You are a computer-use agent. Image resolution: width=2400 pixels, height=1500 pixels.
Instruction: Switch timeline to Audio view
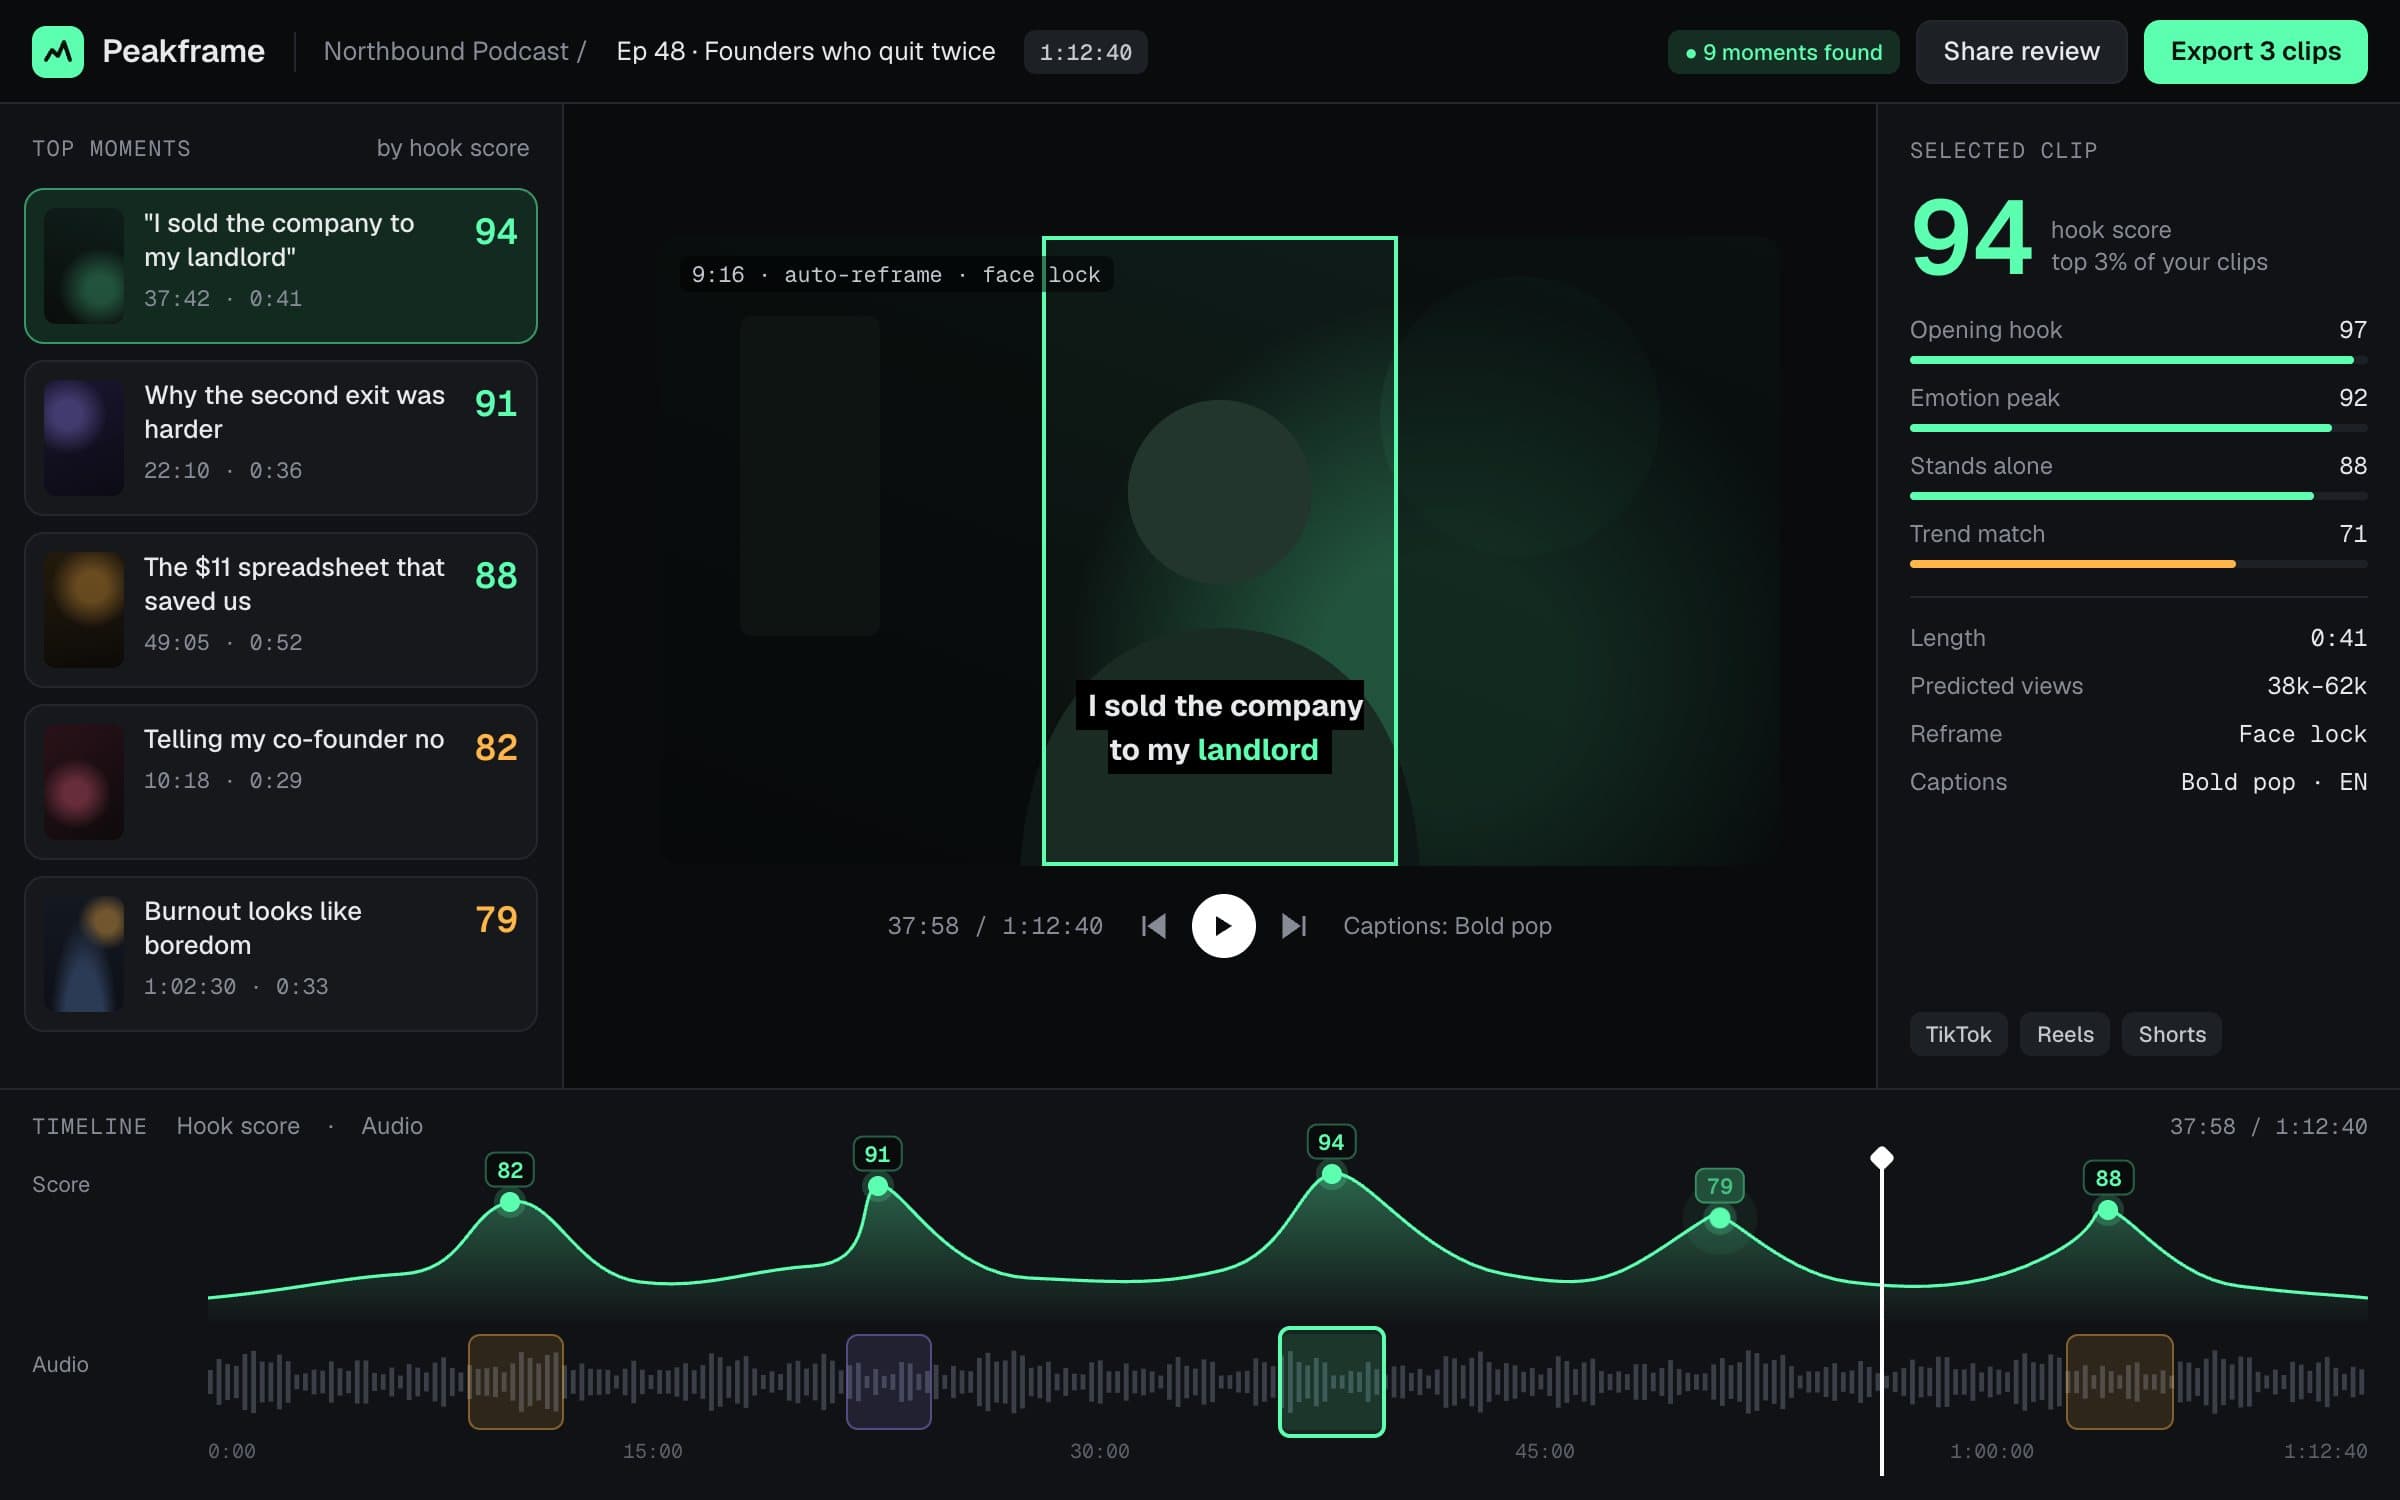coord(392,1126)
